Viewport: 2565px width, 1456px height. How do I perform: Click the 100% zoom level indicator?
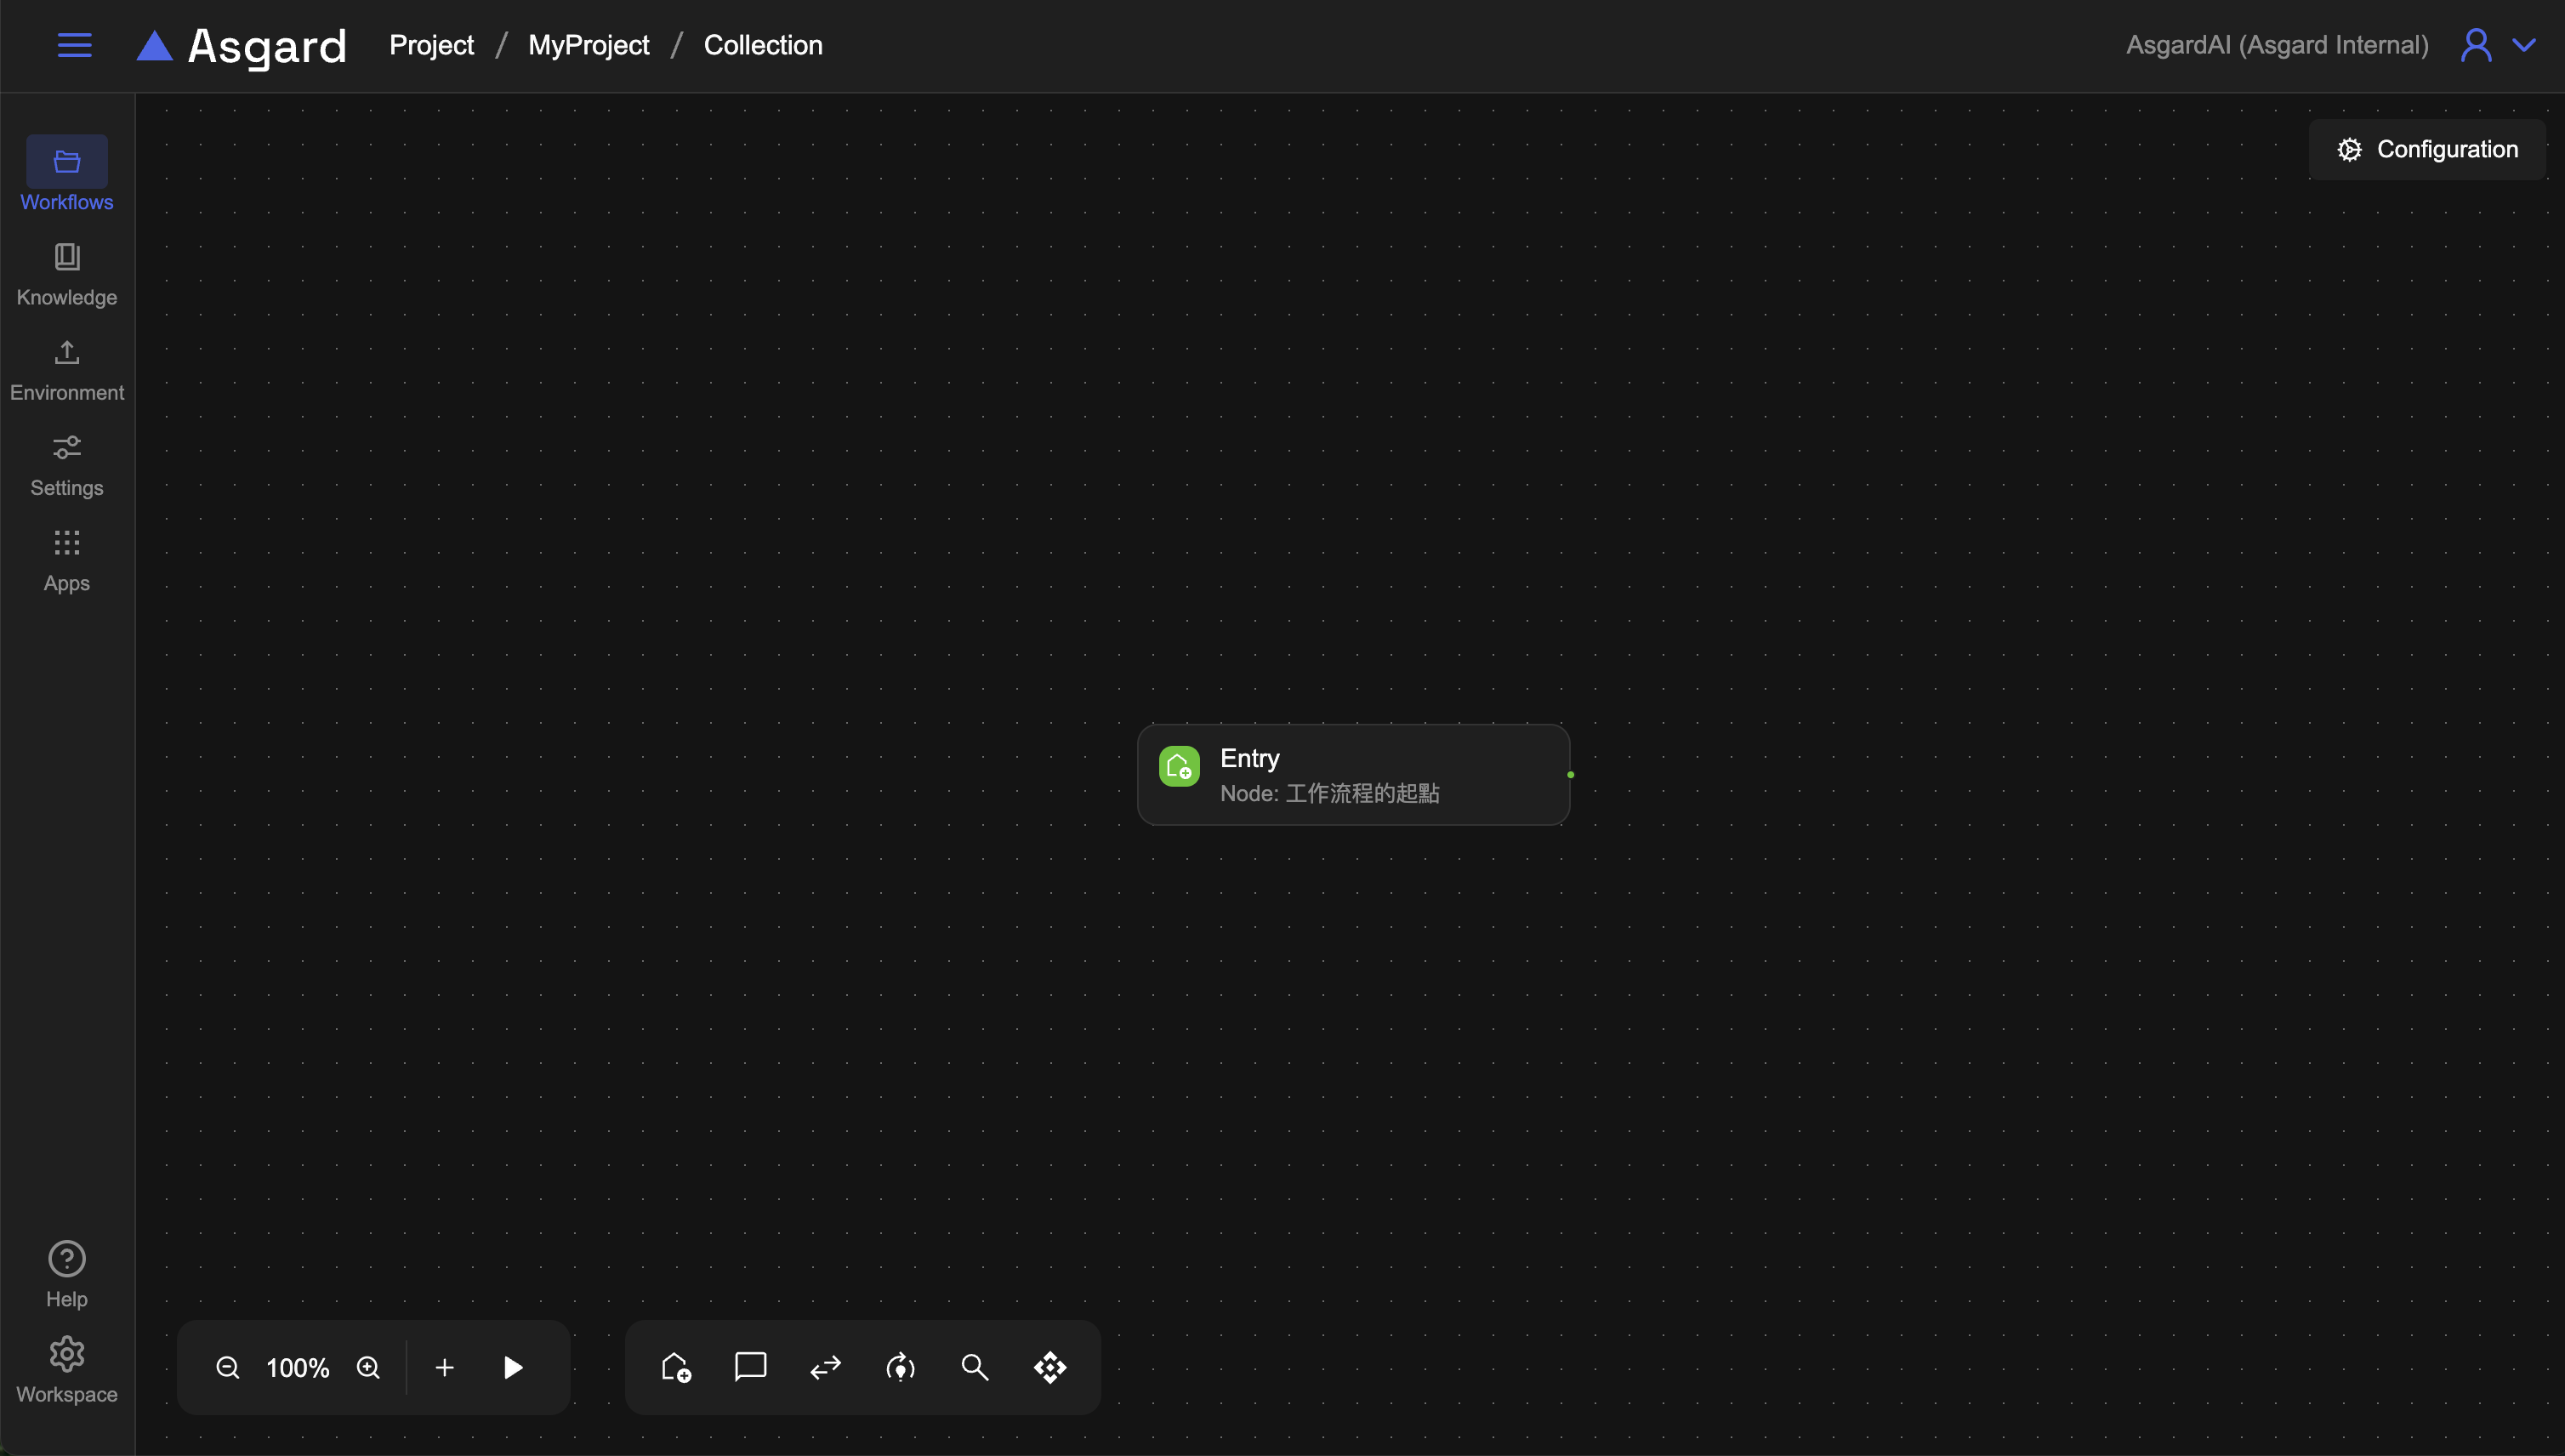tap(298, 1367)
